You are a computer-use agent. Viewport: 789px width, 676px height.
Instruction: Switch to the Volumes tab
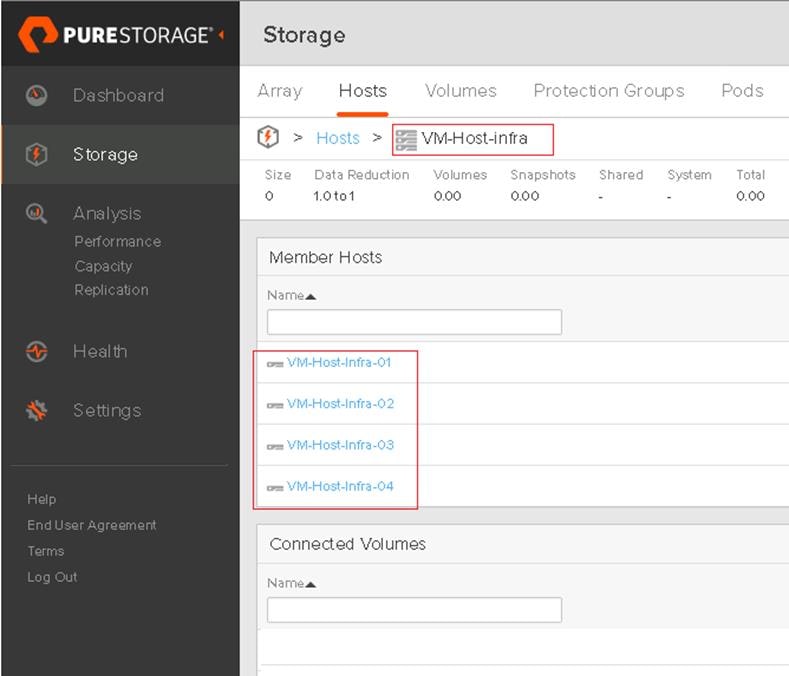460,91
